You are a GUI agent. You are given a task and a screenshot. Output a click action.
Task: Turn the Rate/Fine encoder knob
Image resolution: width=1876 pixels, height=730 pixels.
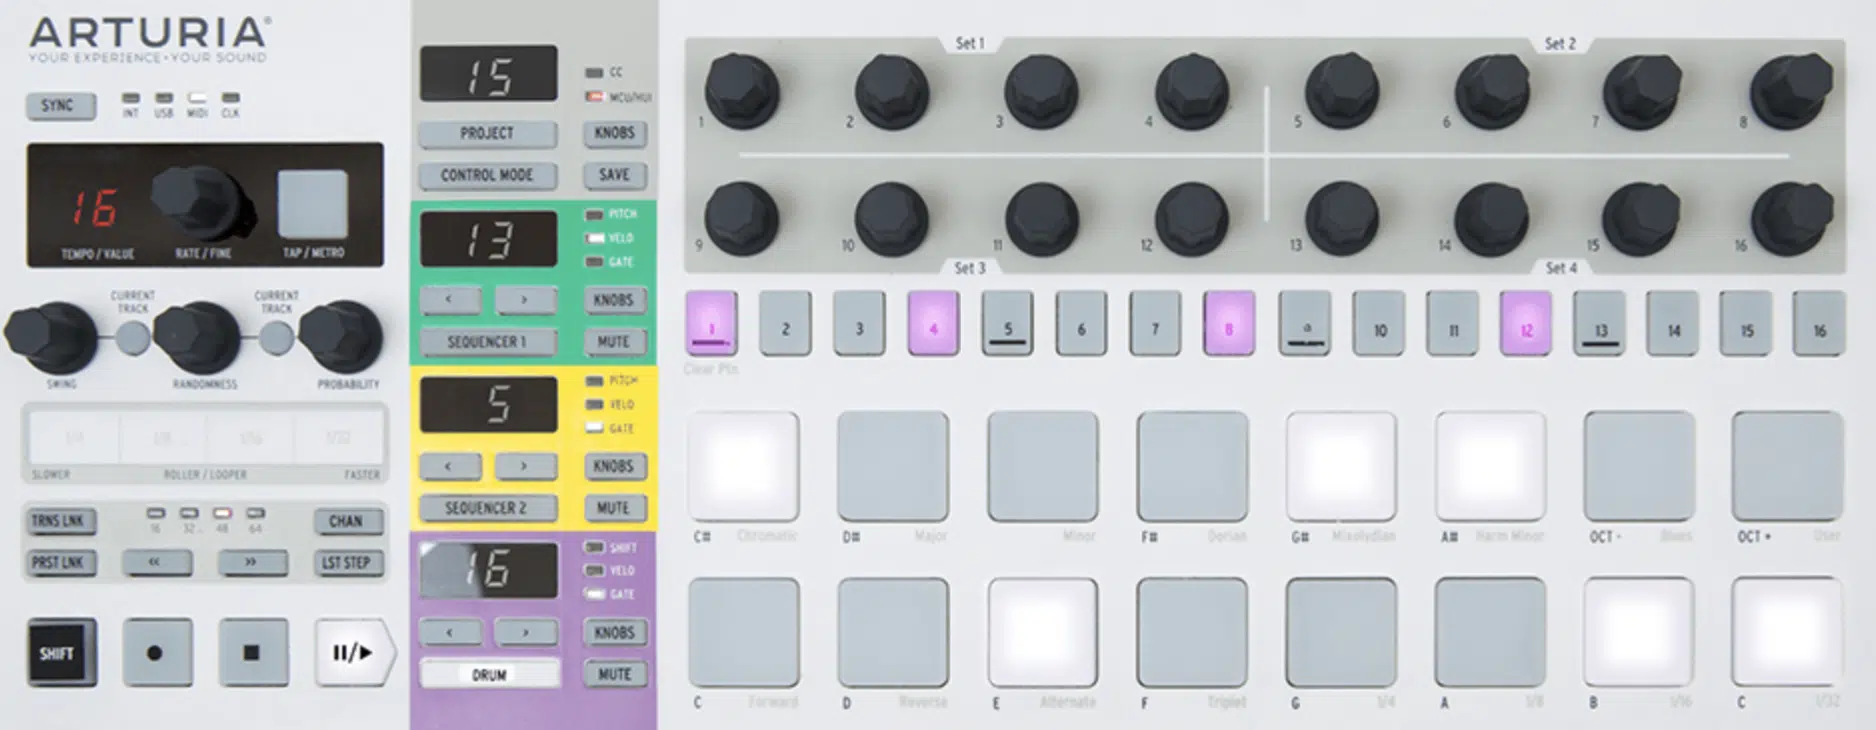[x=199, y=202]
